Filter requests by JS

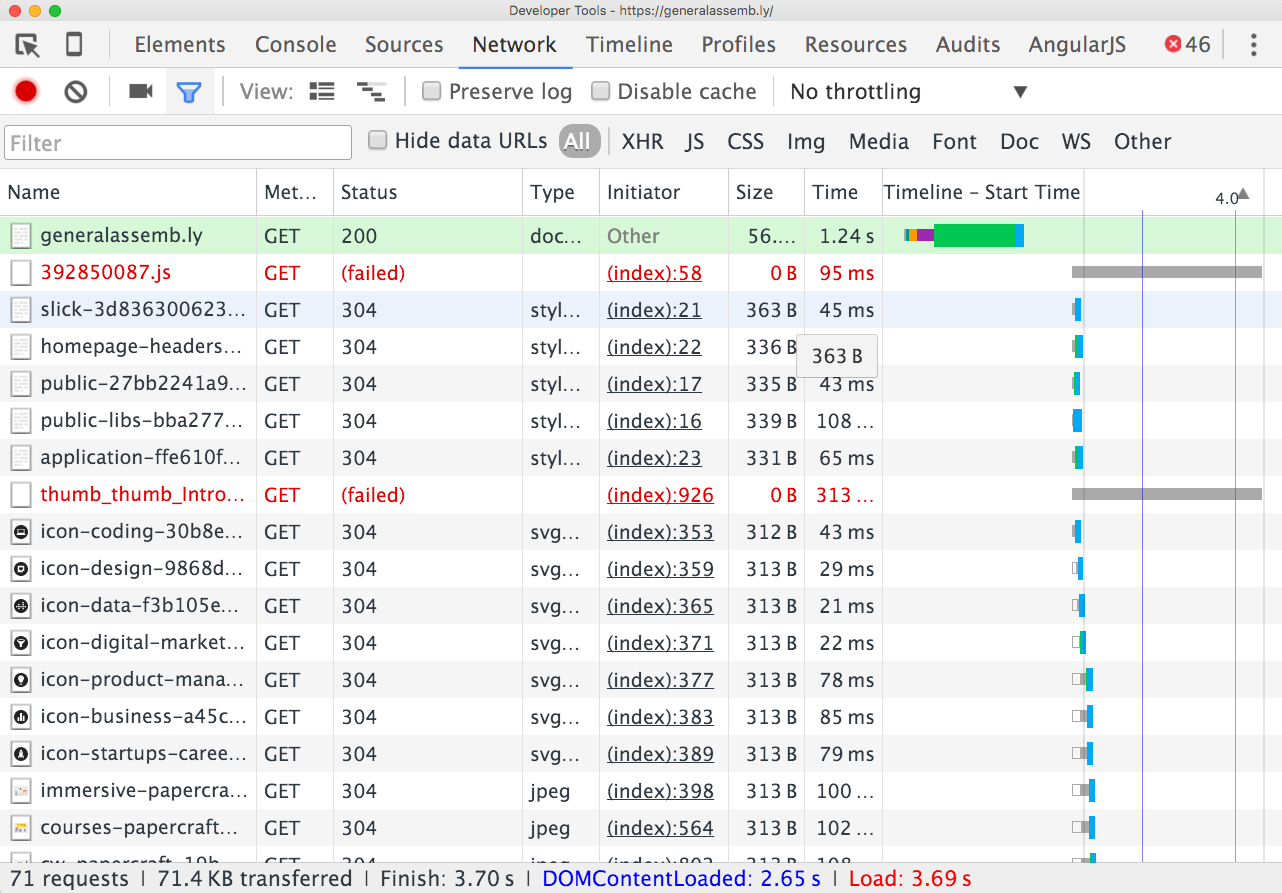point(695,142)
